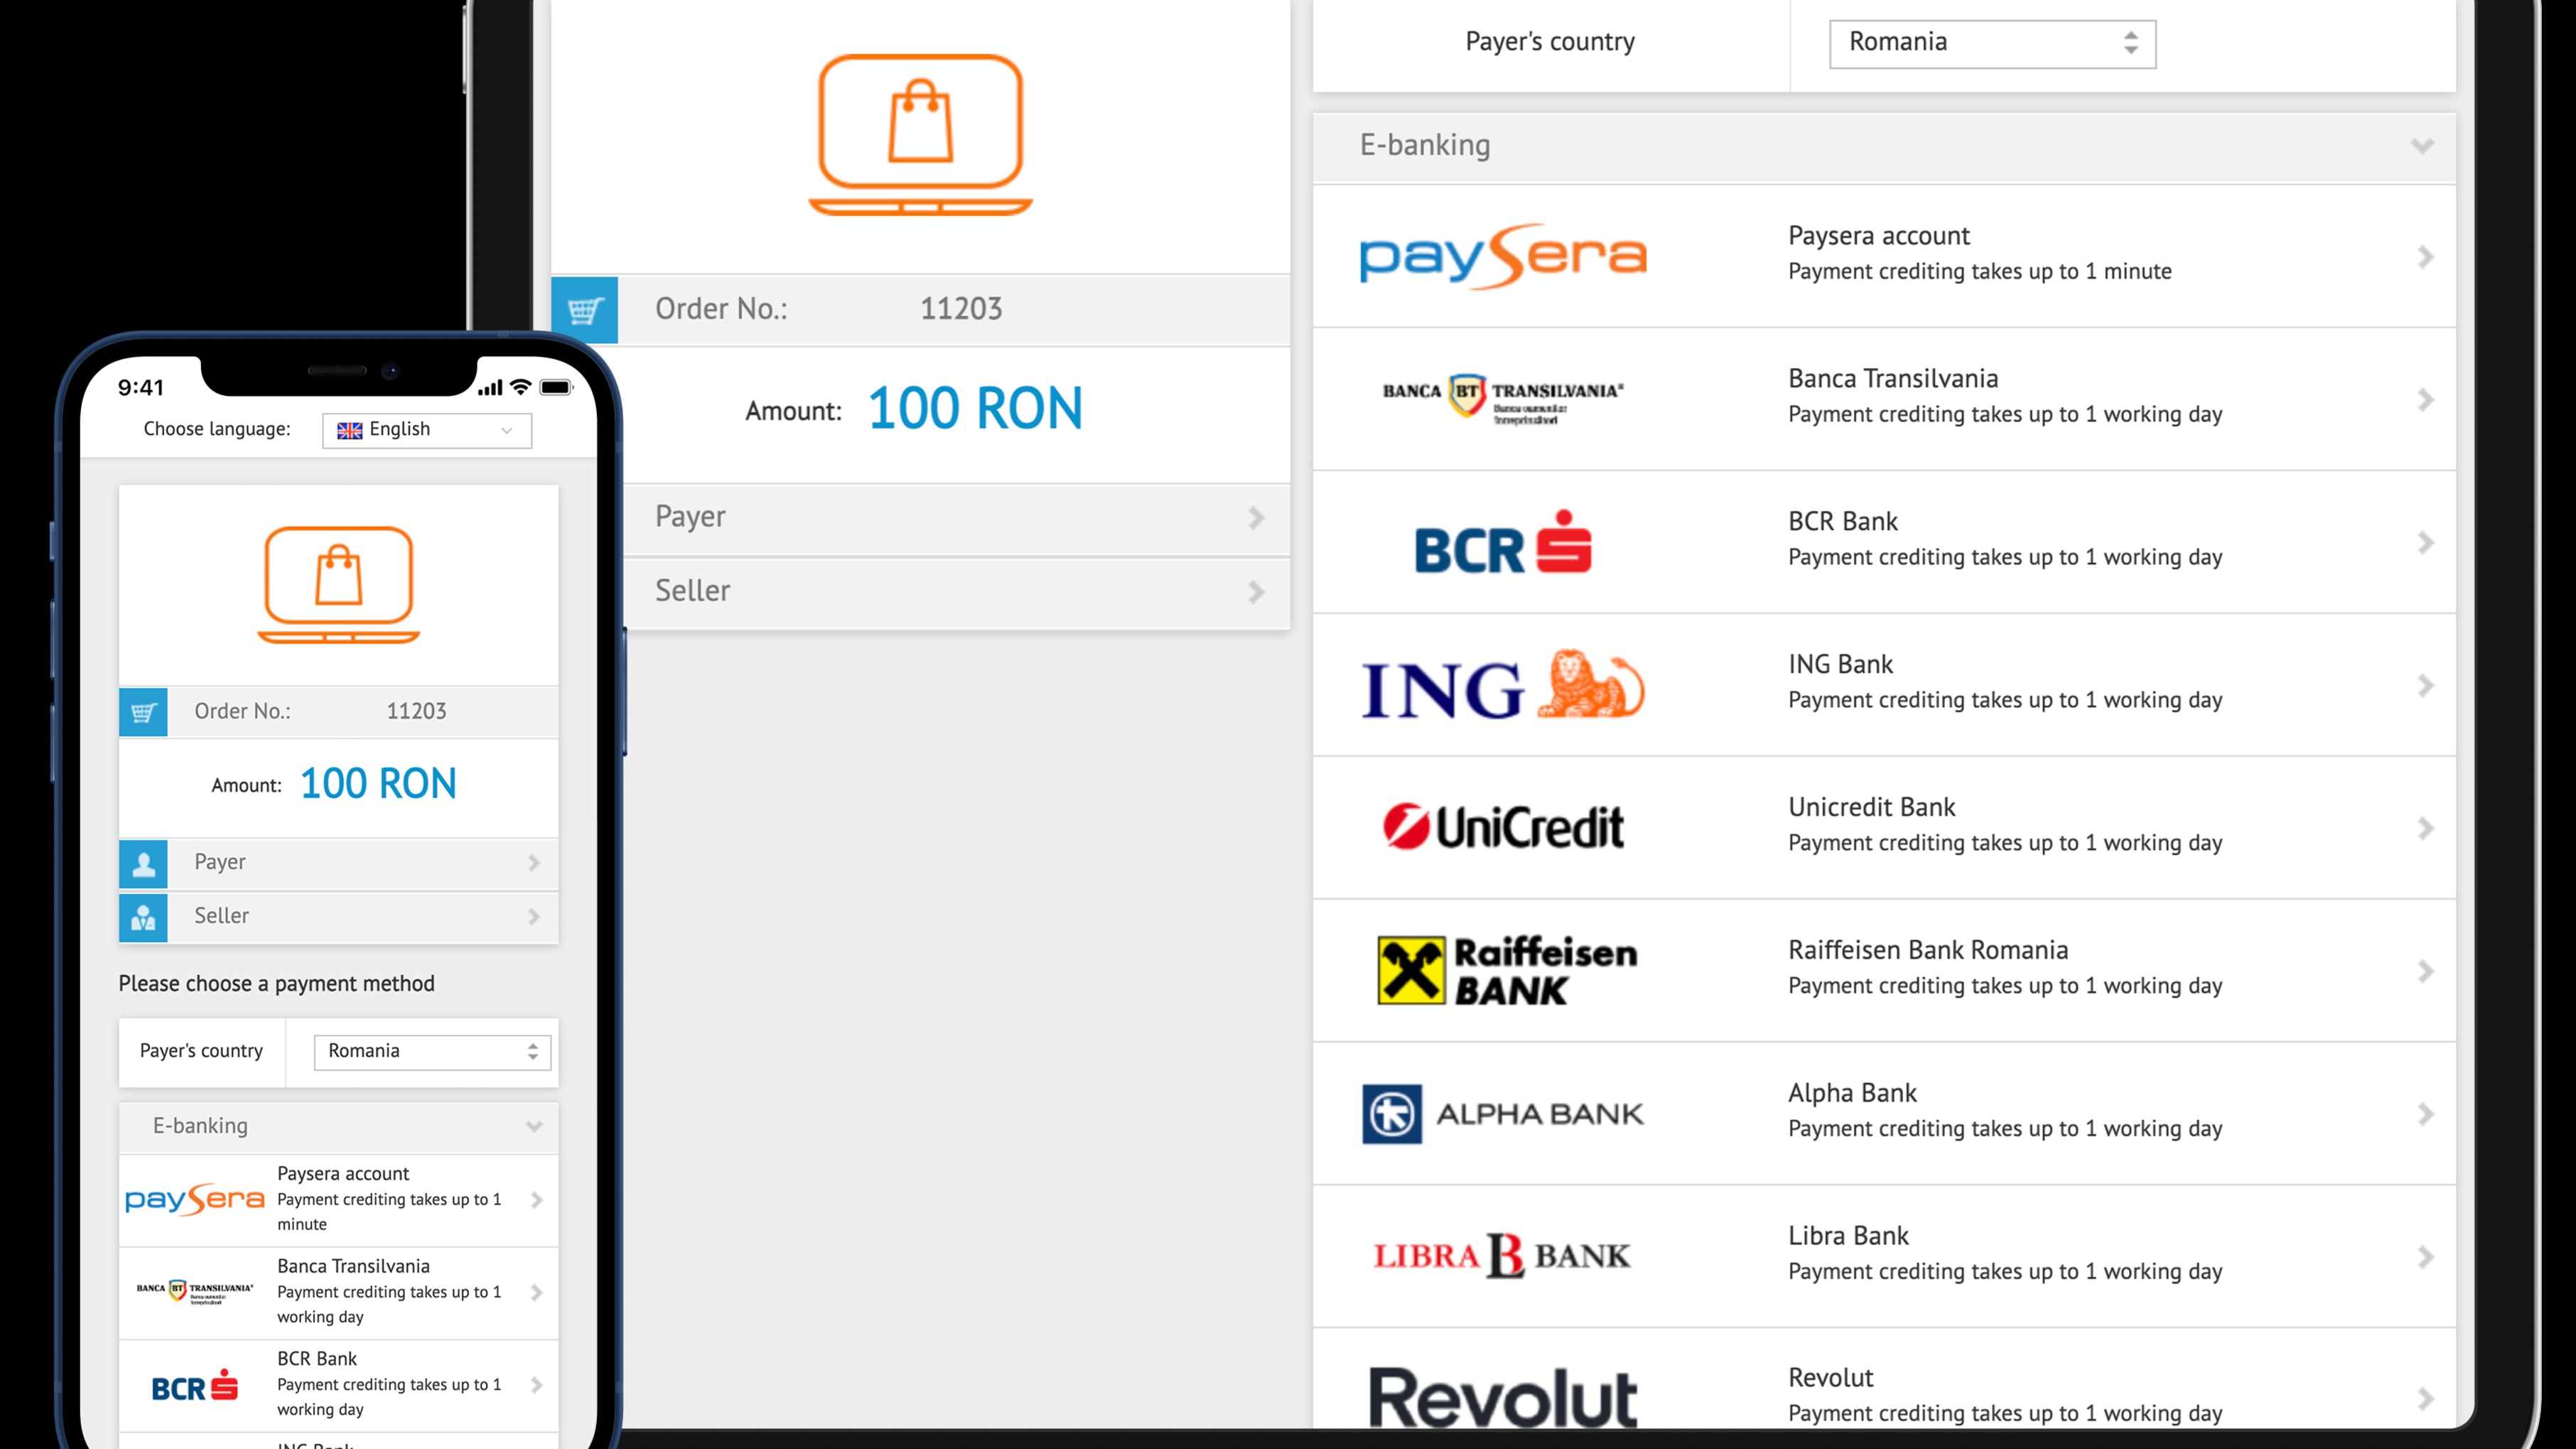This screenshot has width=2576, height=1449.
Task: Select Alpha Bank payment option
Action: pyautogui.click(x=1884, y=1114)
